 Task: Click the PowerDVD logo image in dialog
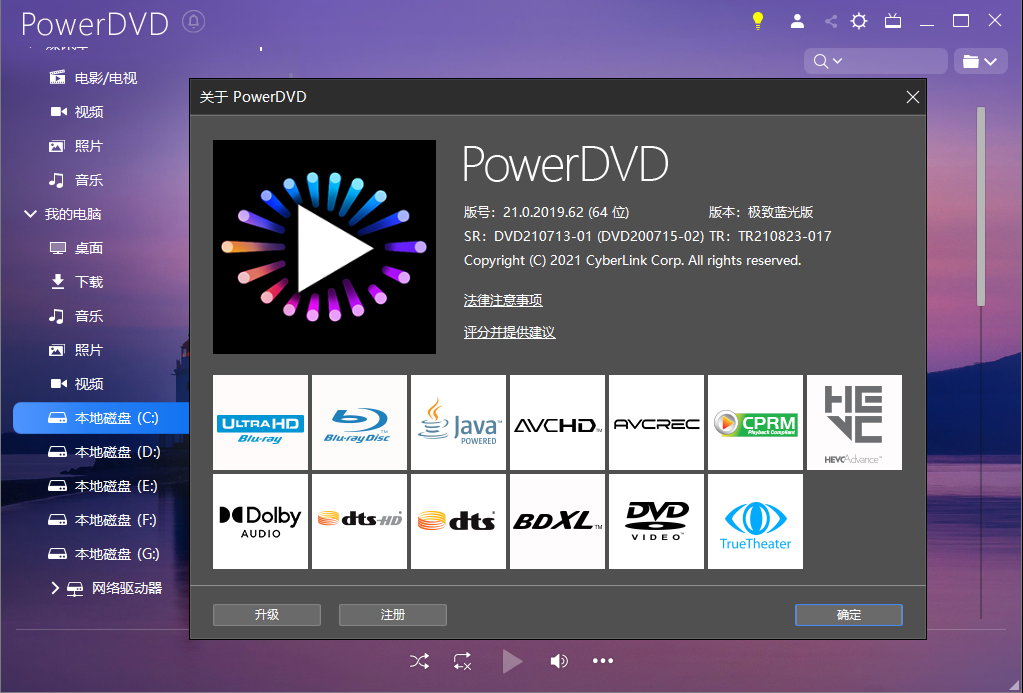[324, 247]
